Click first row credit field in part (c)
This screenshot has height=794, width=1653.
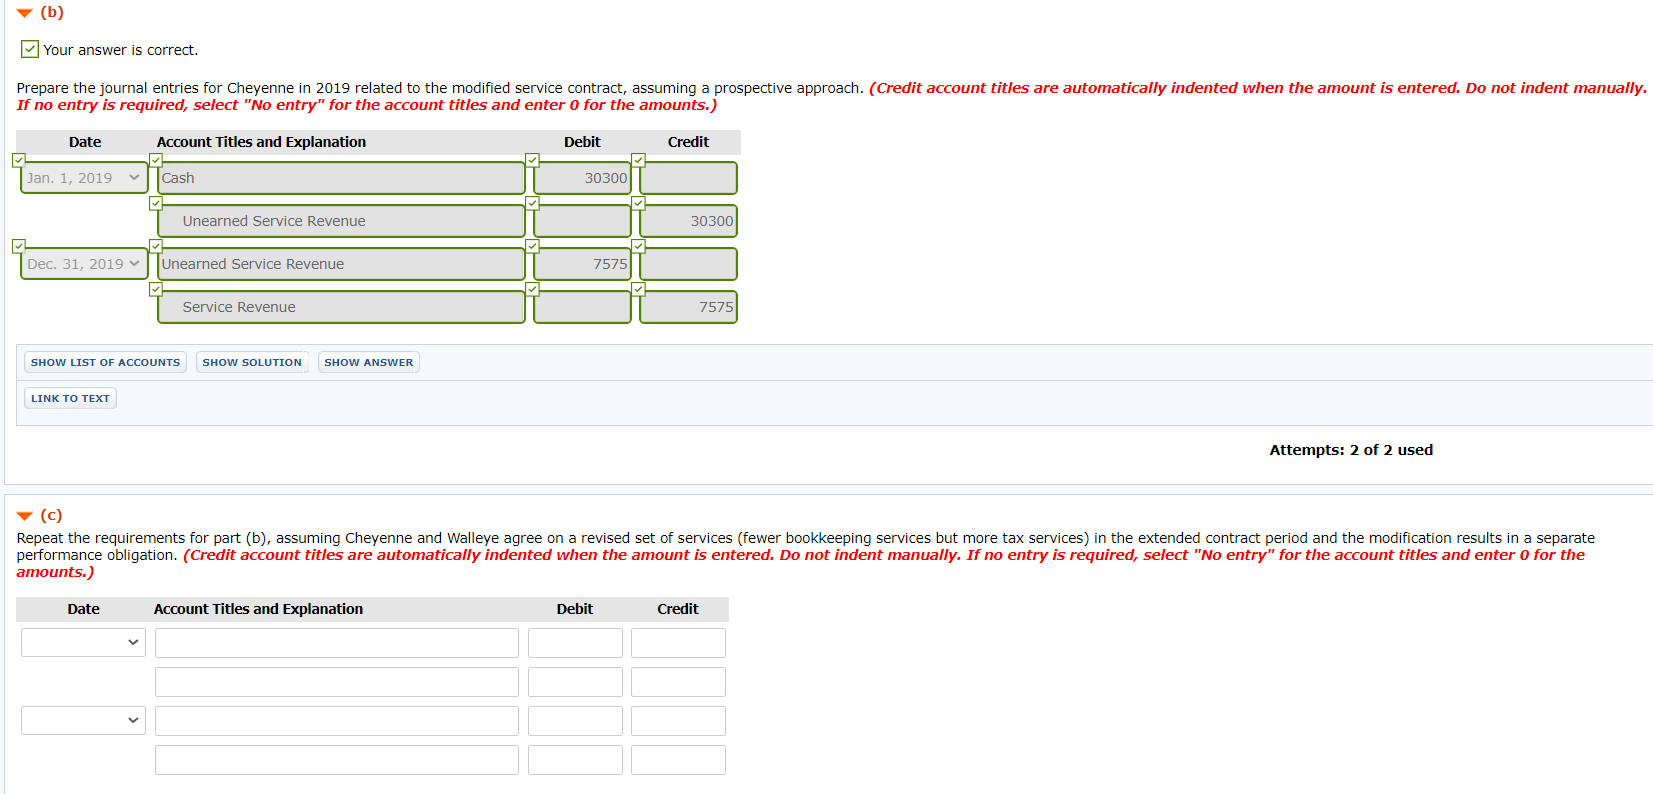pyautogui.click(x=678, y=642)
